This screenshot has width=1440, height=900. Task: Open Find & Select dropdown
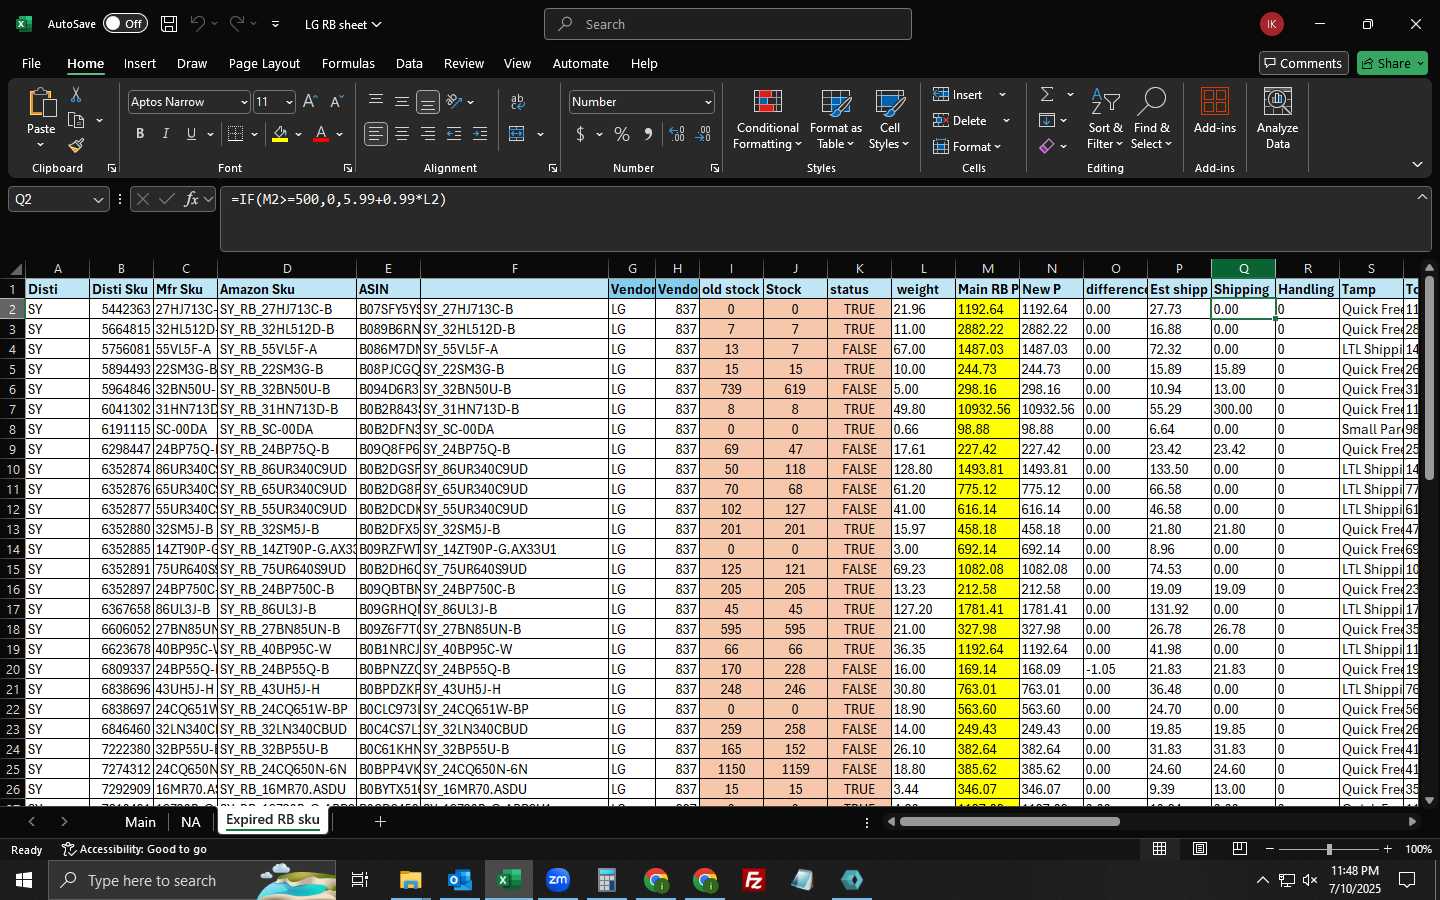[1151, 120]
